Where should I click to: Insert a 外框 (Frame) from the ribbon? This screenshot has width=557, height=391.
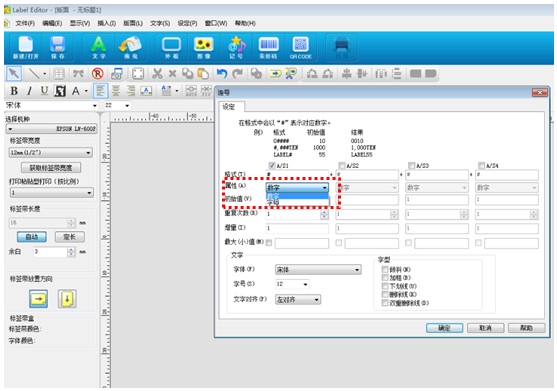pyautogui.click(x=172, y=47)
